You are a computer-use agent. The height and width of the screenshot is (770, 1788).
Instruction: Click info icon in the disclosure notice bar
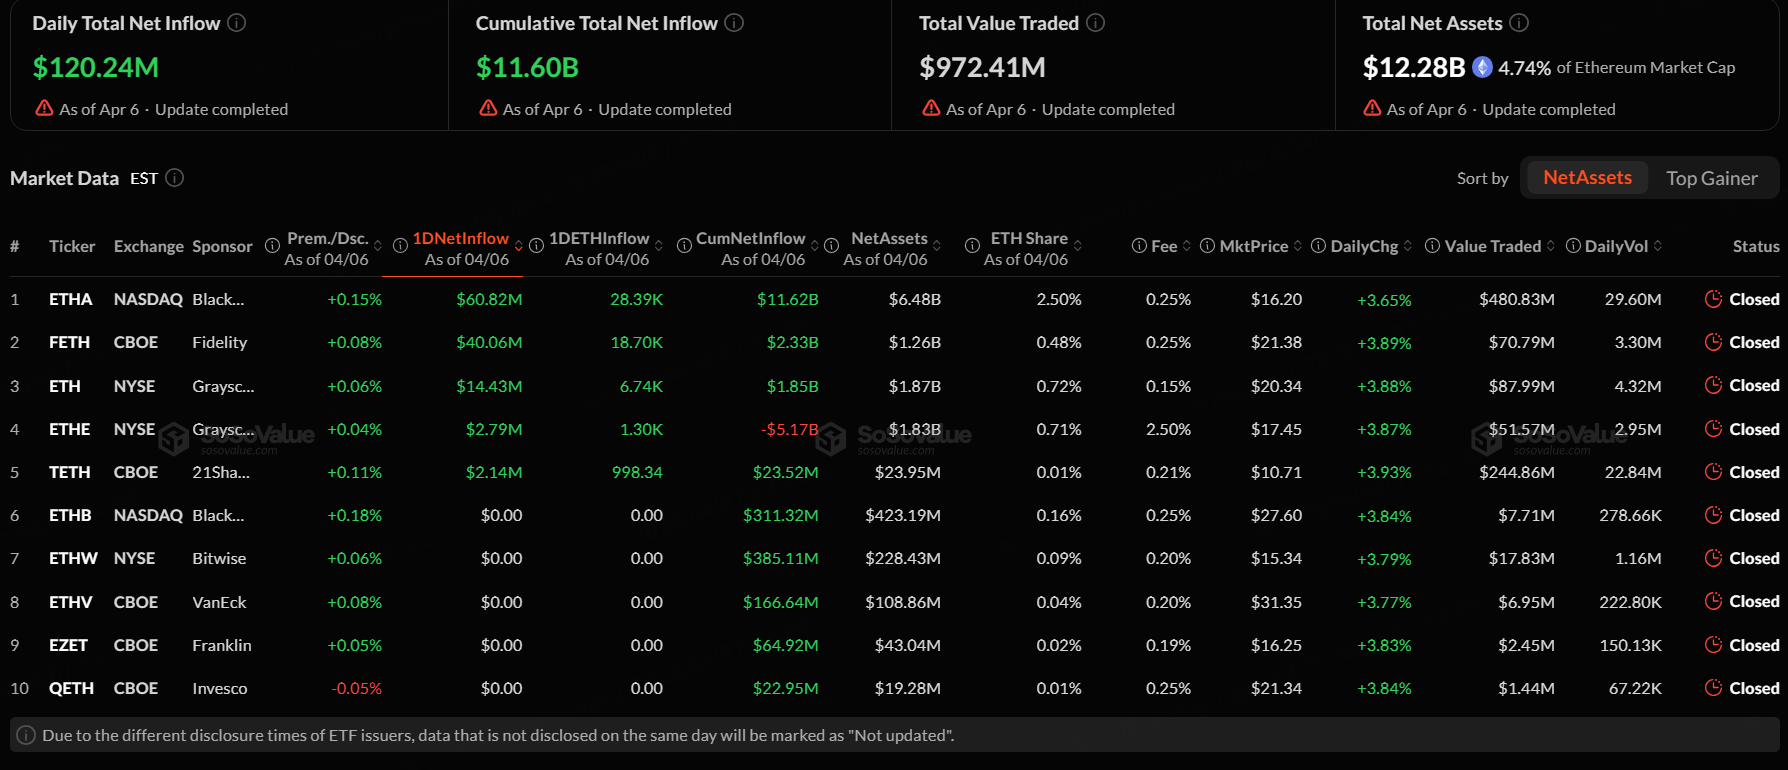[27, 735]
